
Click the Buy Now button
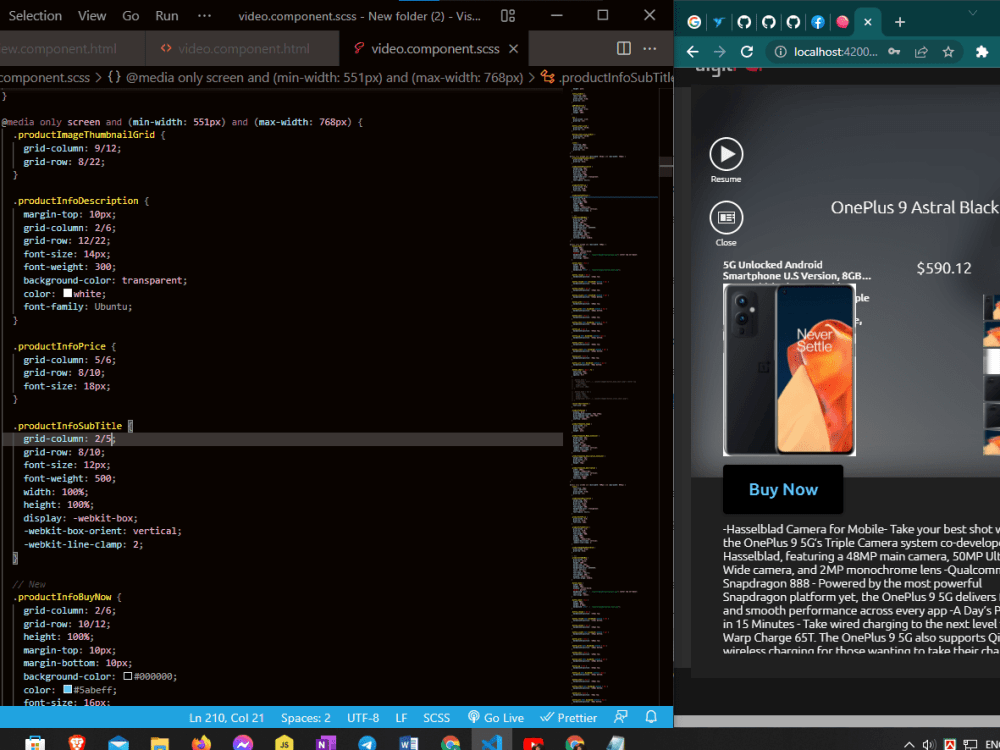(x=783, y=489)
